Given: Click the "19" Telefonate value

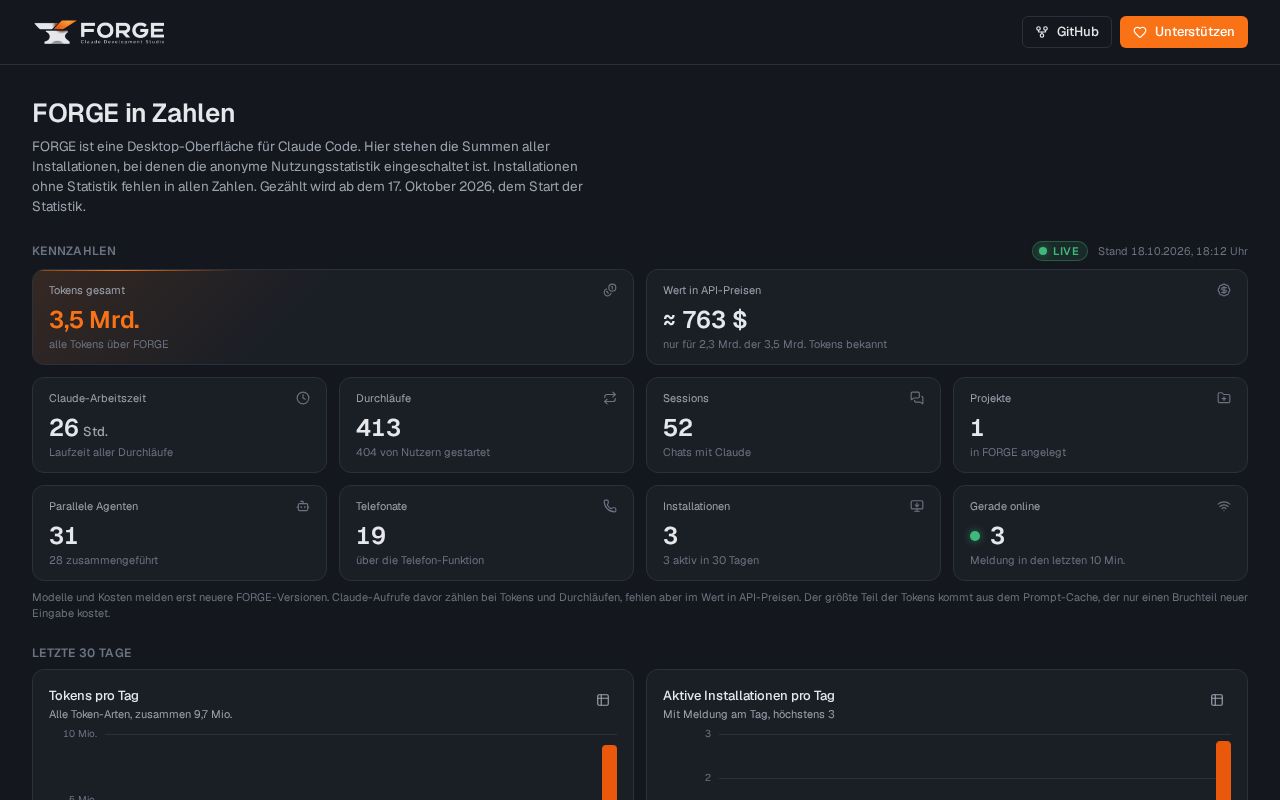Looking at the screenshot, I should point(371,536).
